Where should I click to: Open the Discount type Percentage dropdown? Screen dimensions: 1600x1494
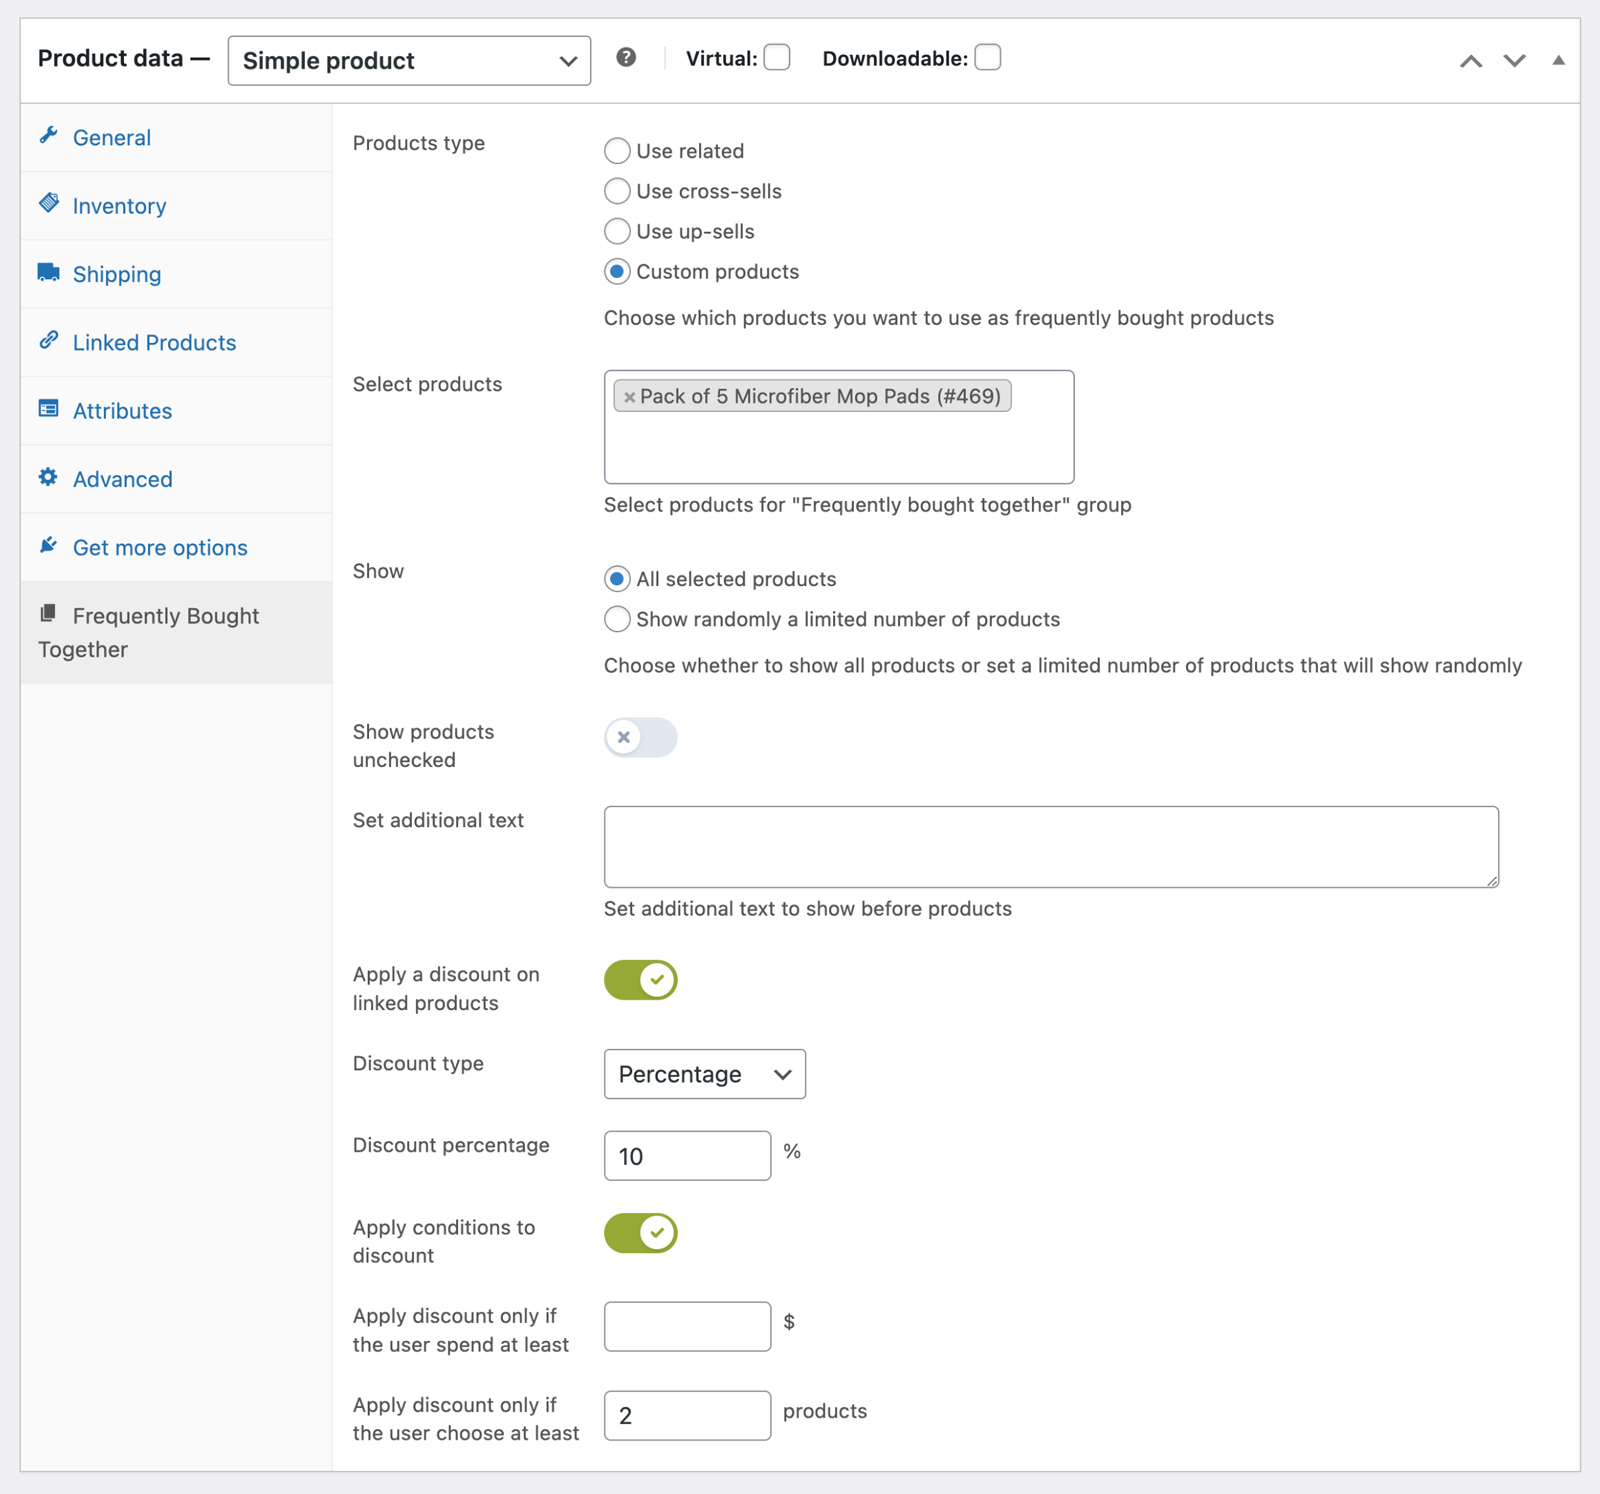click(704, 1074)
